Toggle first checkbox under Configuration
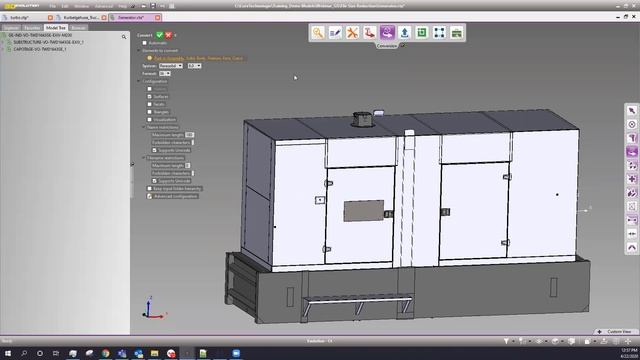 (x=149, y=89)
